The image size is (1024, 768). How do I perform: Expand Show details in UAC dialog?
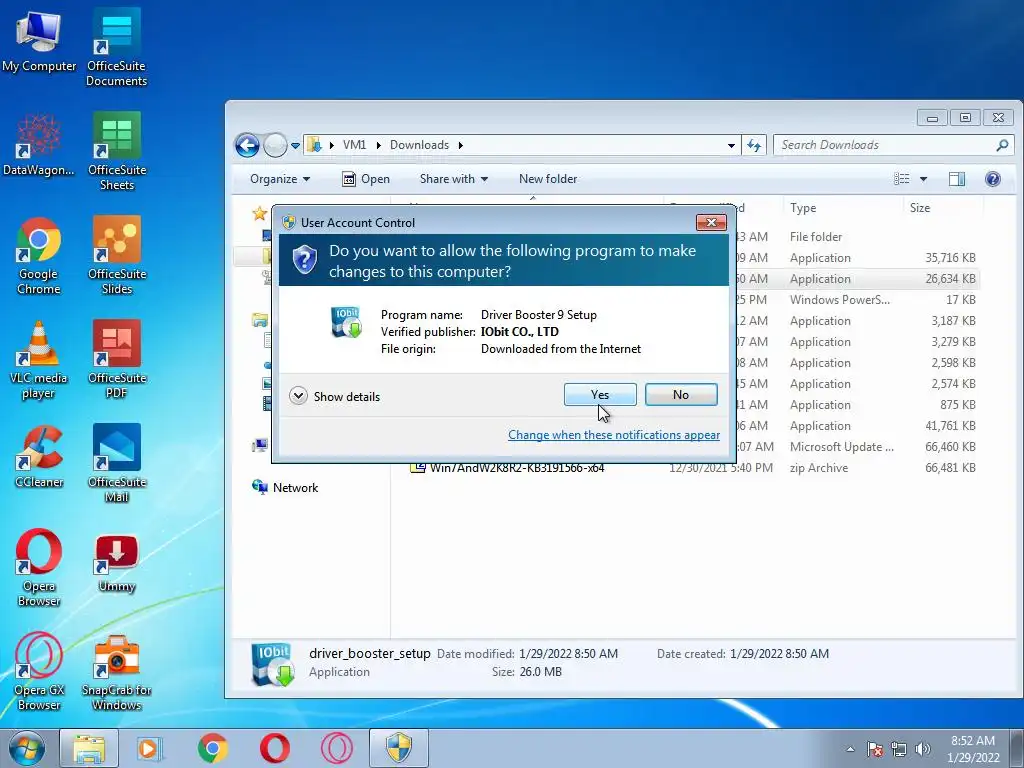click(x=334, y=396)
